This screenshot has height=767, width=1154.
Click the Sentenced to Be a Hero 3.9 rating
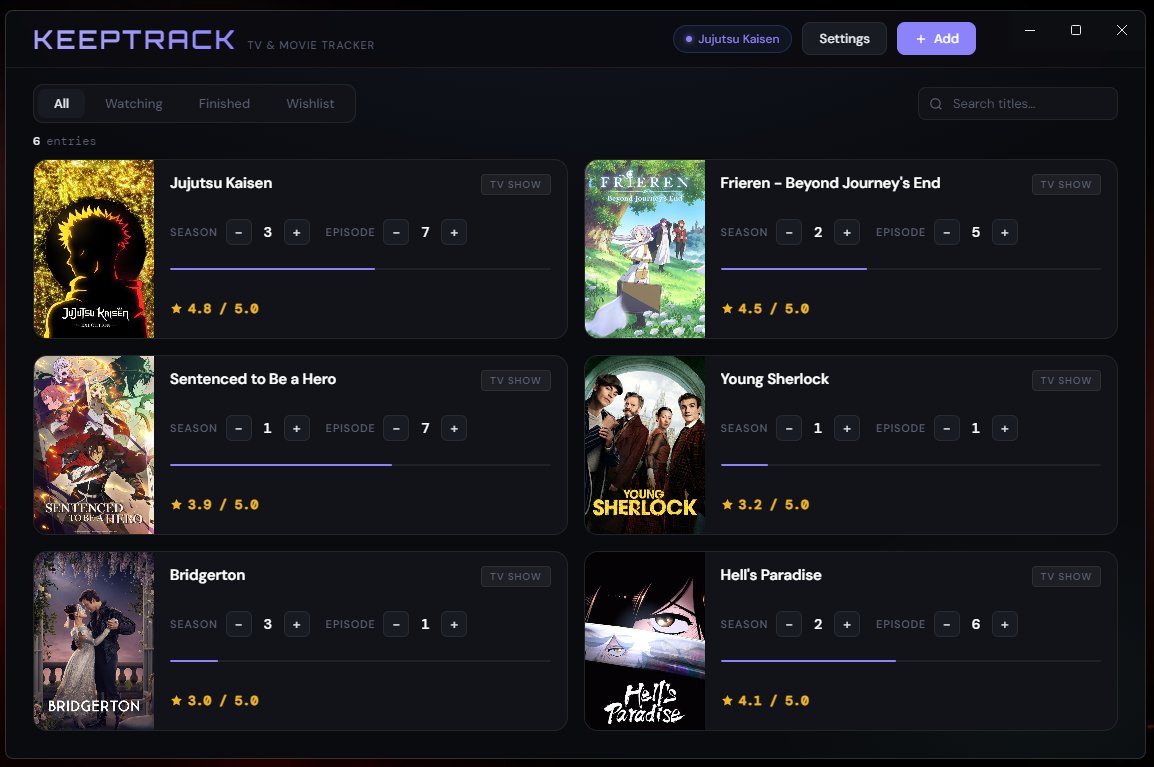tap(215, 504)
